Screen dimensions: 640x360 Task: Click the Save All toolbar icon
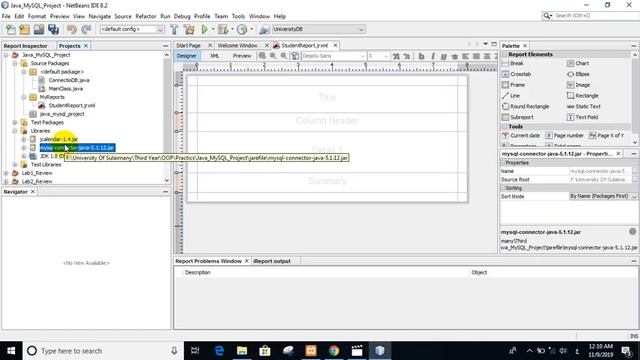tap(53, 29)
